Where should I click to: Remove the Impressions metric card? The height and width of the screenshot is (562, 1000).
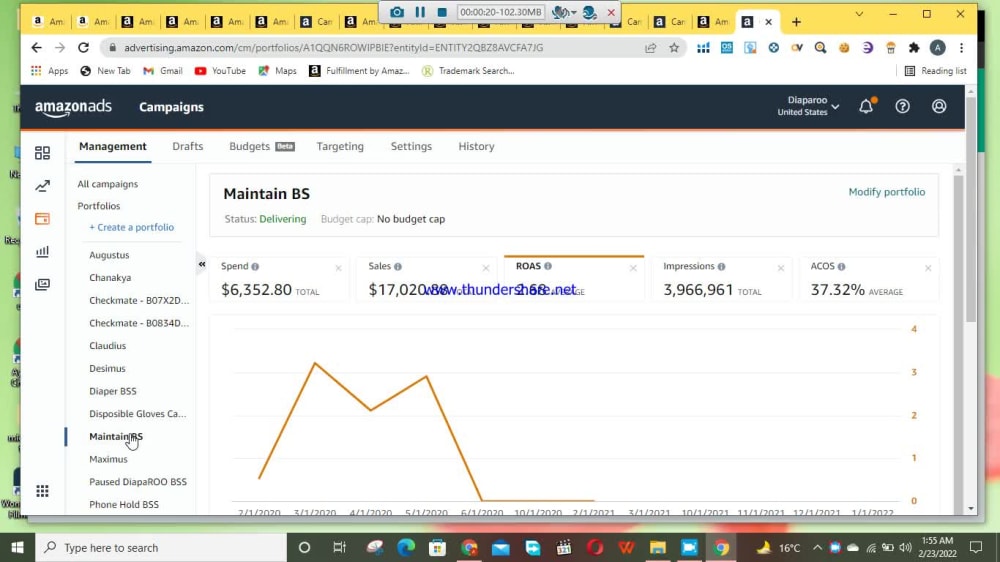(781, 268)
